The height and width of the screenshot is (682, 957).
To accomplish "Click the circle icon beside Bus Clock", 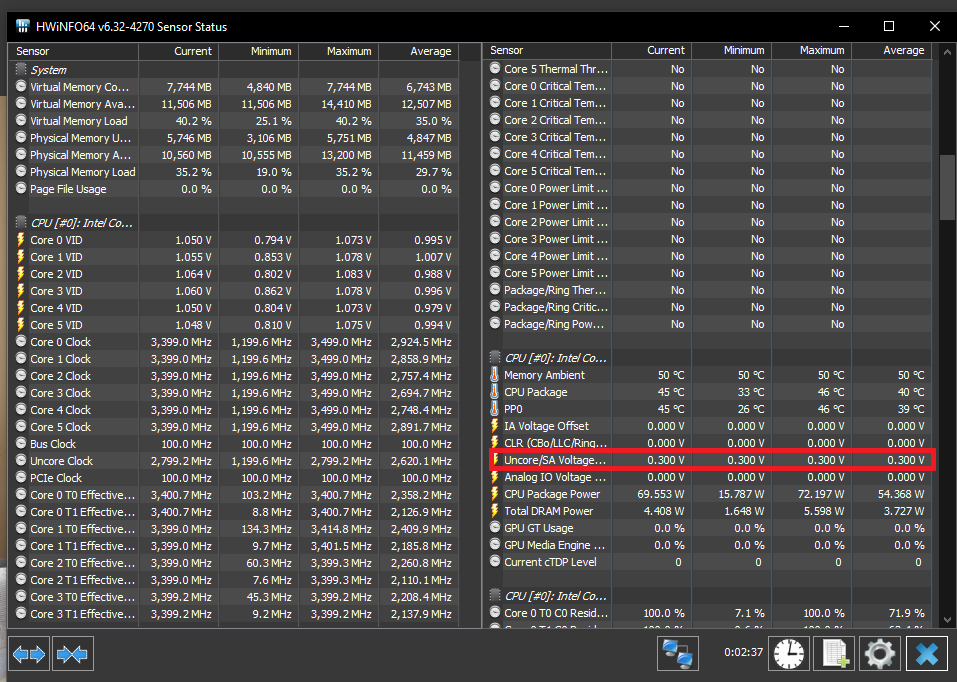I will [21, 443].
